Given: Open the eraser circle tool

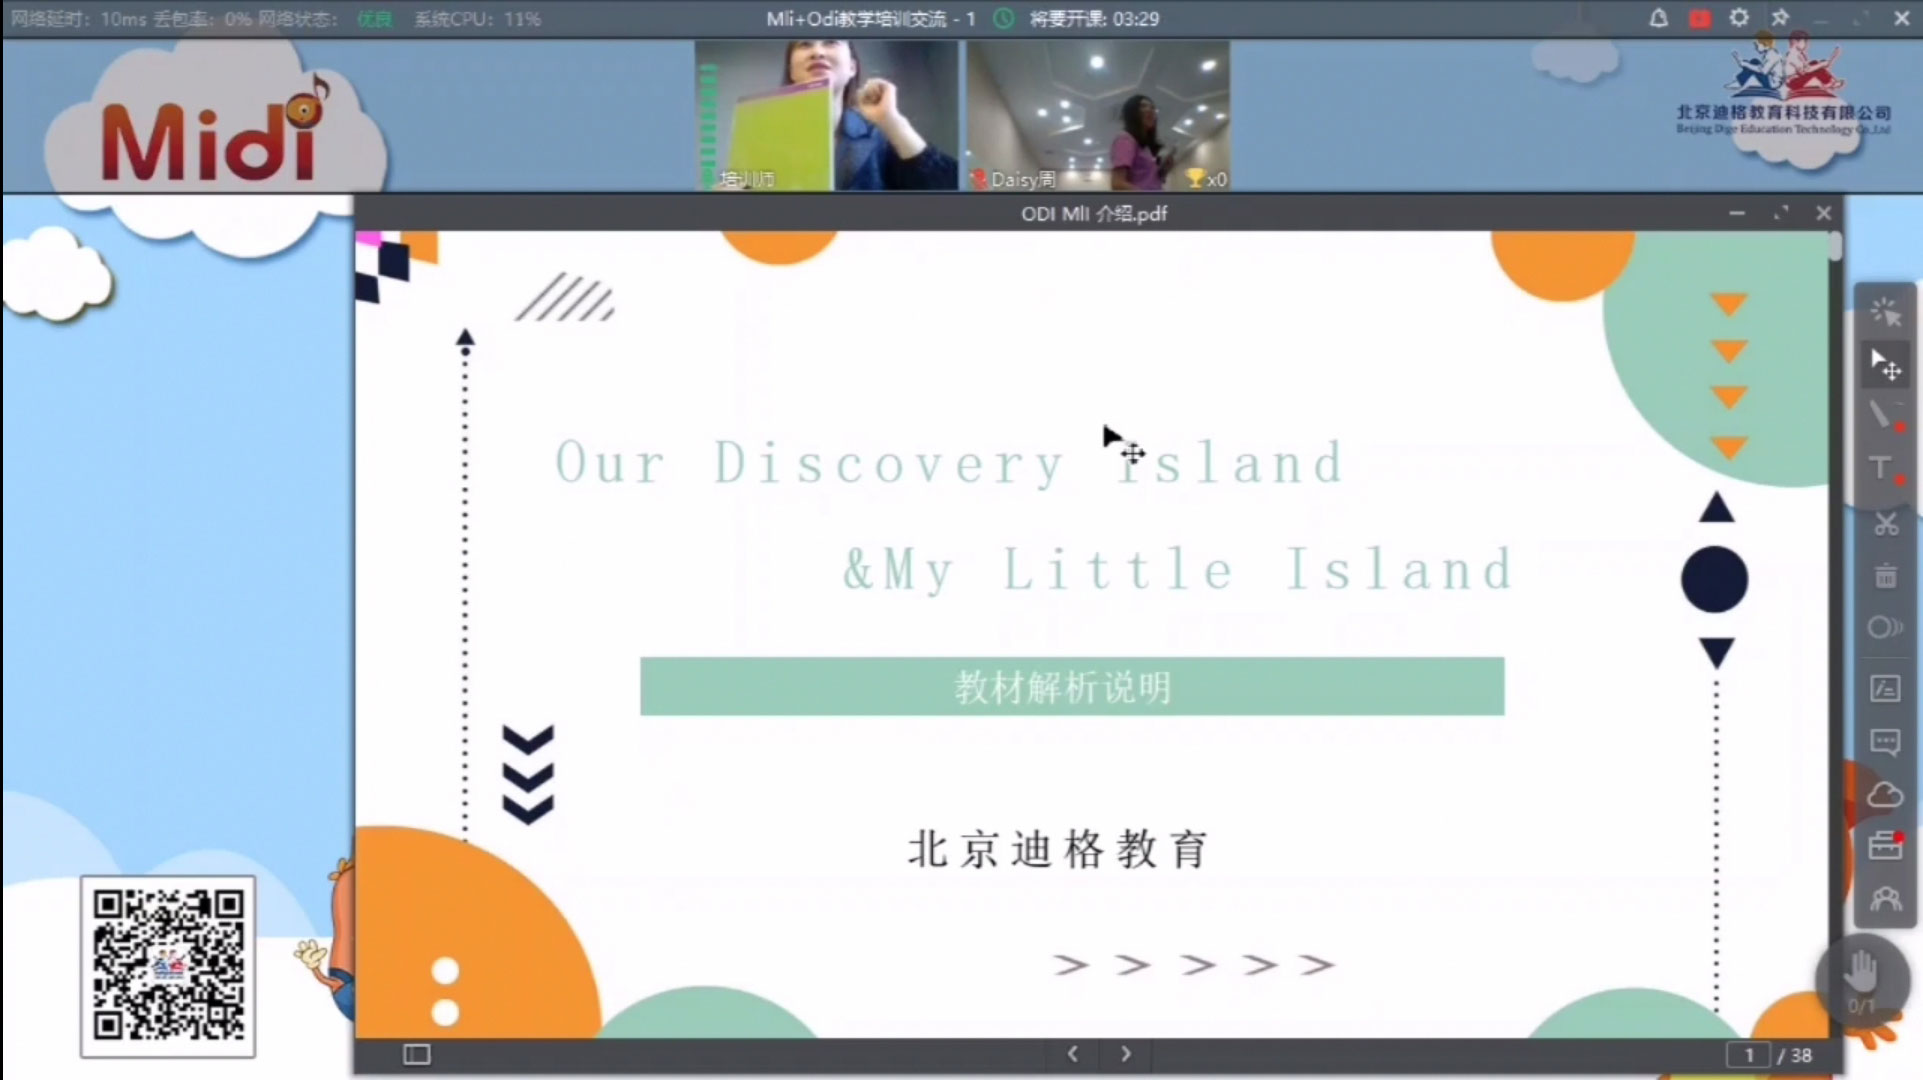Looking at the screenshot, I should 1886,628.
